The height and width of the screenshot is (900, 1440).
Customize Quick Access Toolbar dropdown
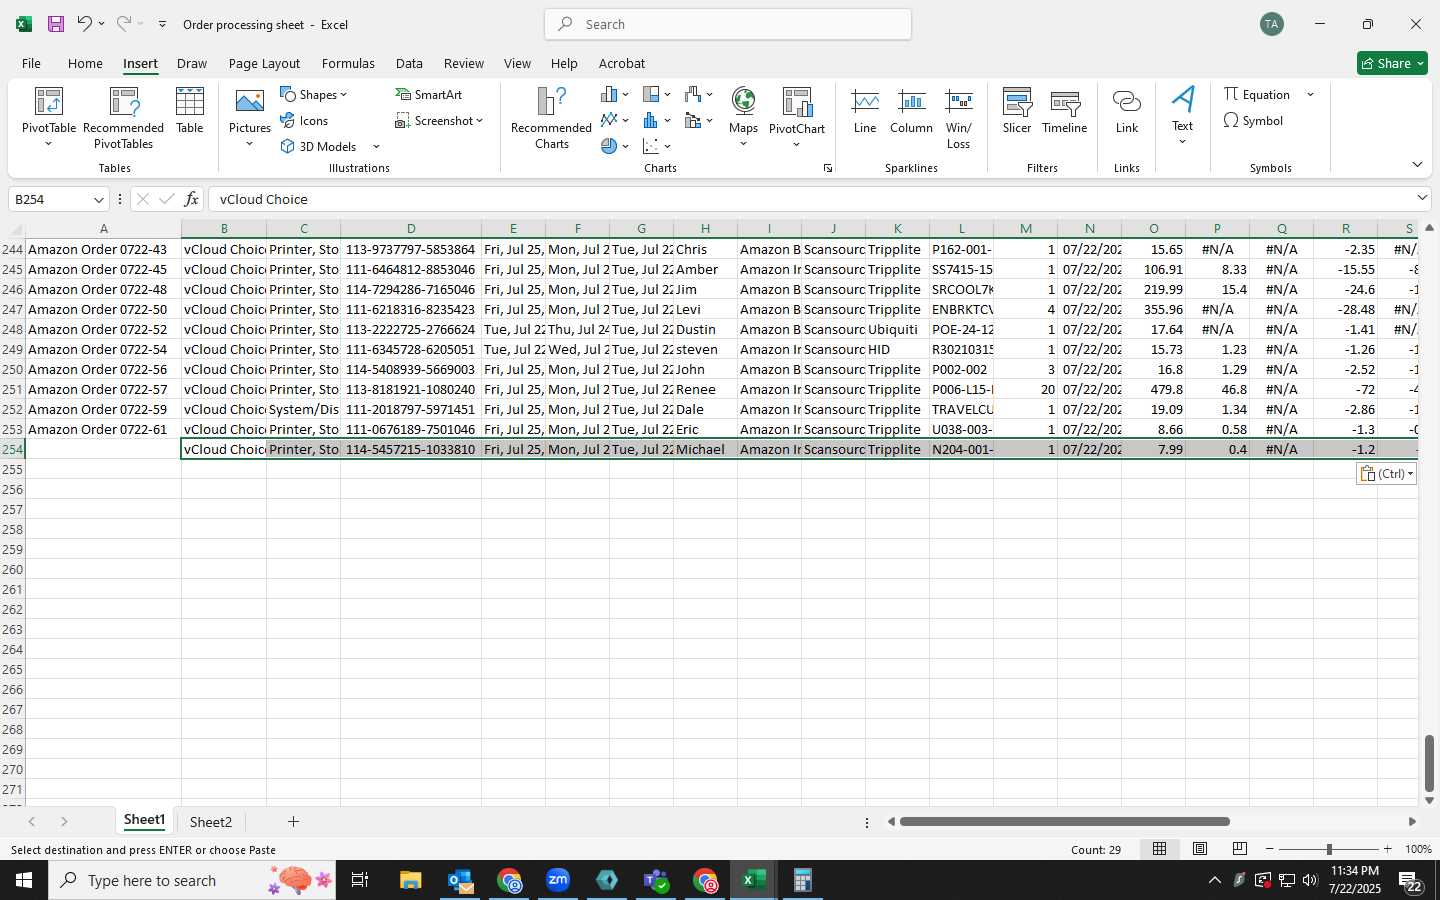coord(162,24)
